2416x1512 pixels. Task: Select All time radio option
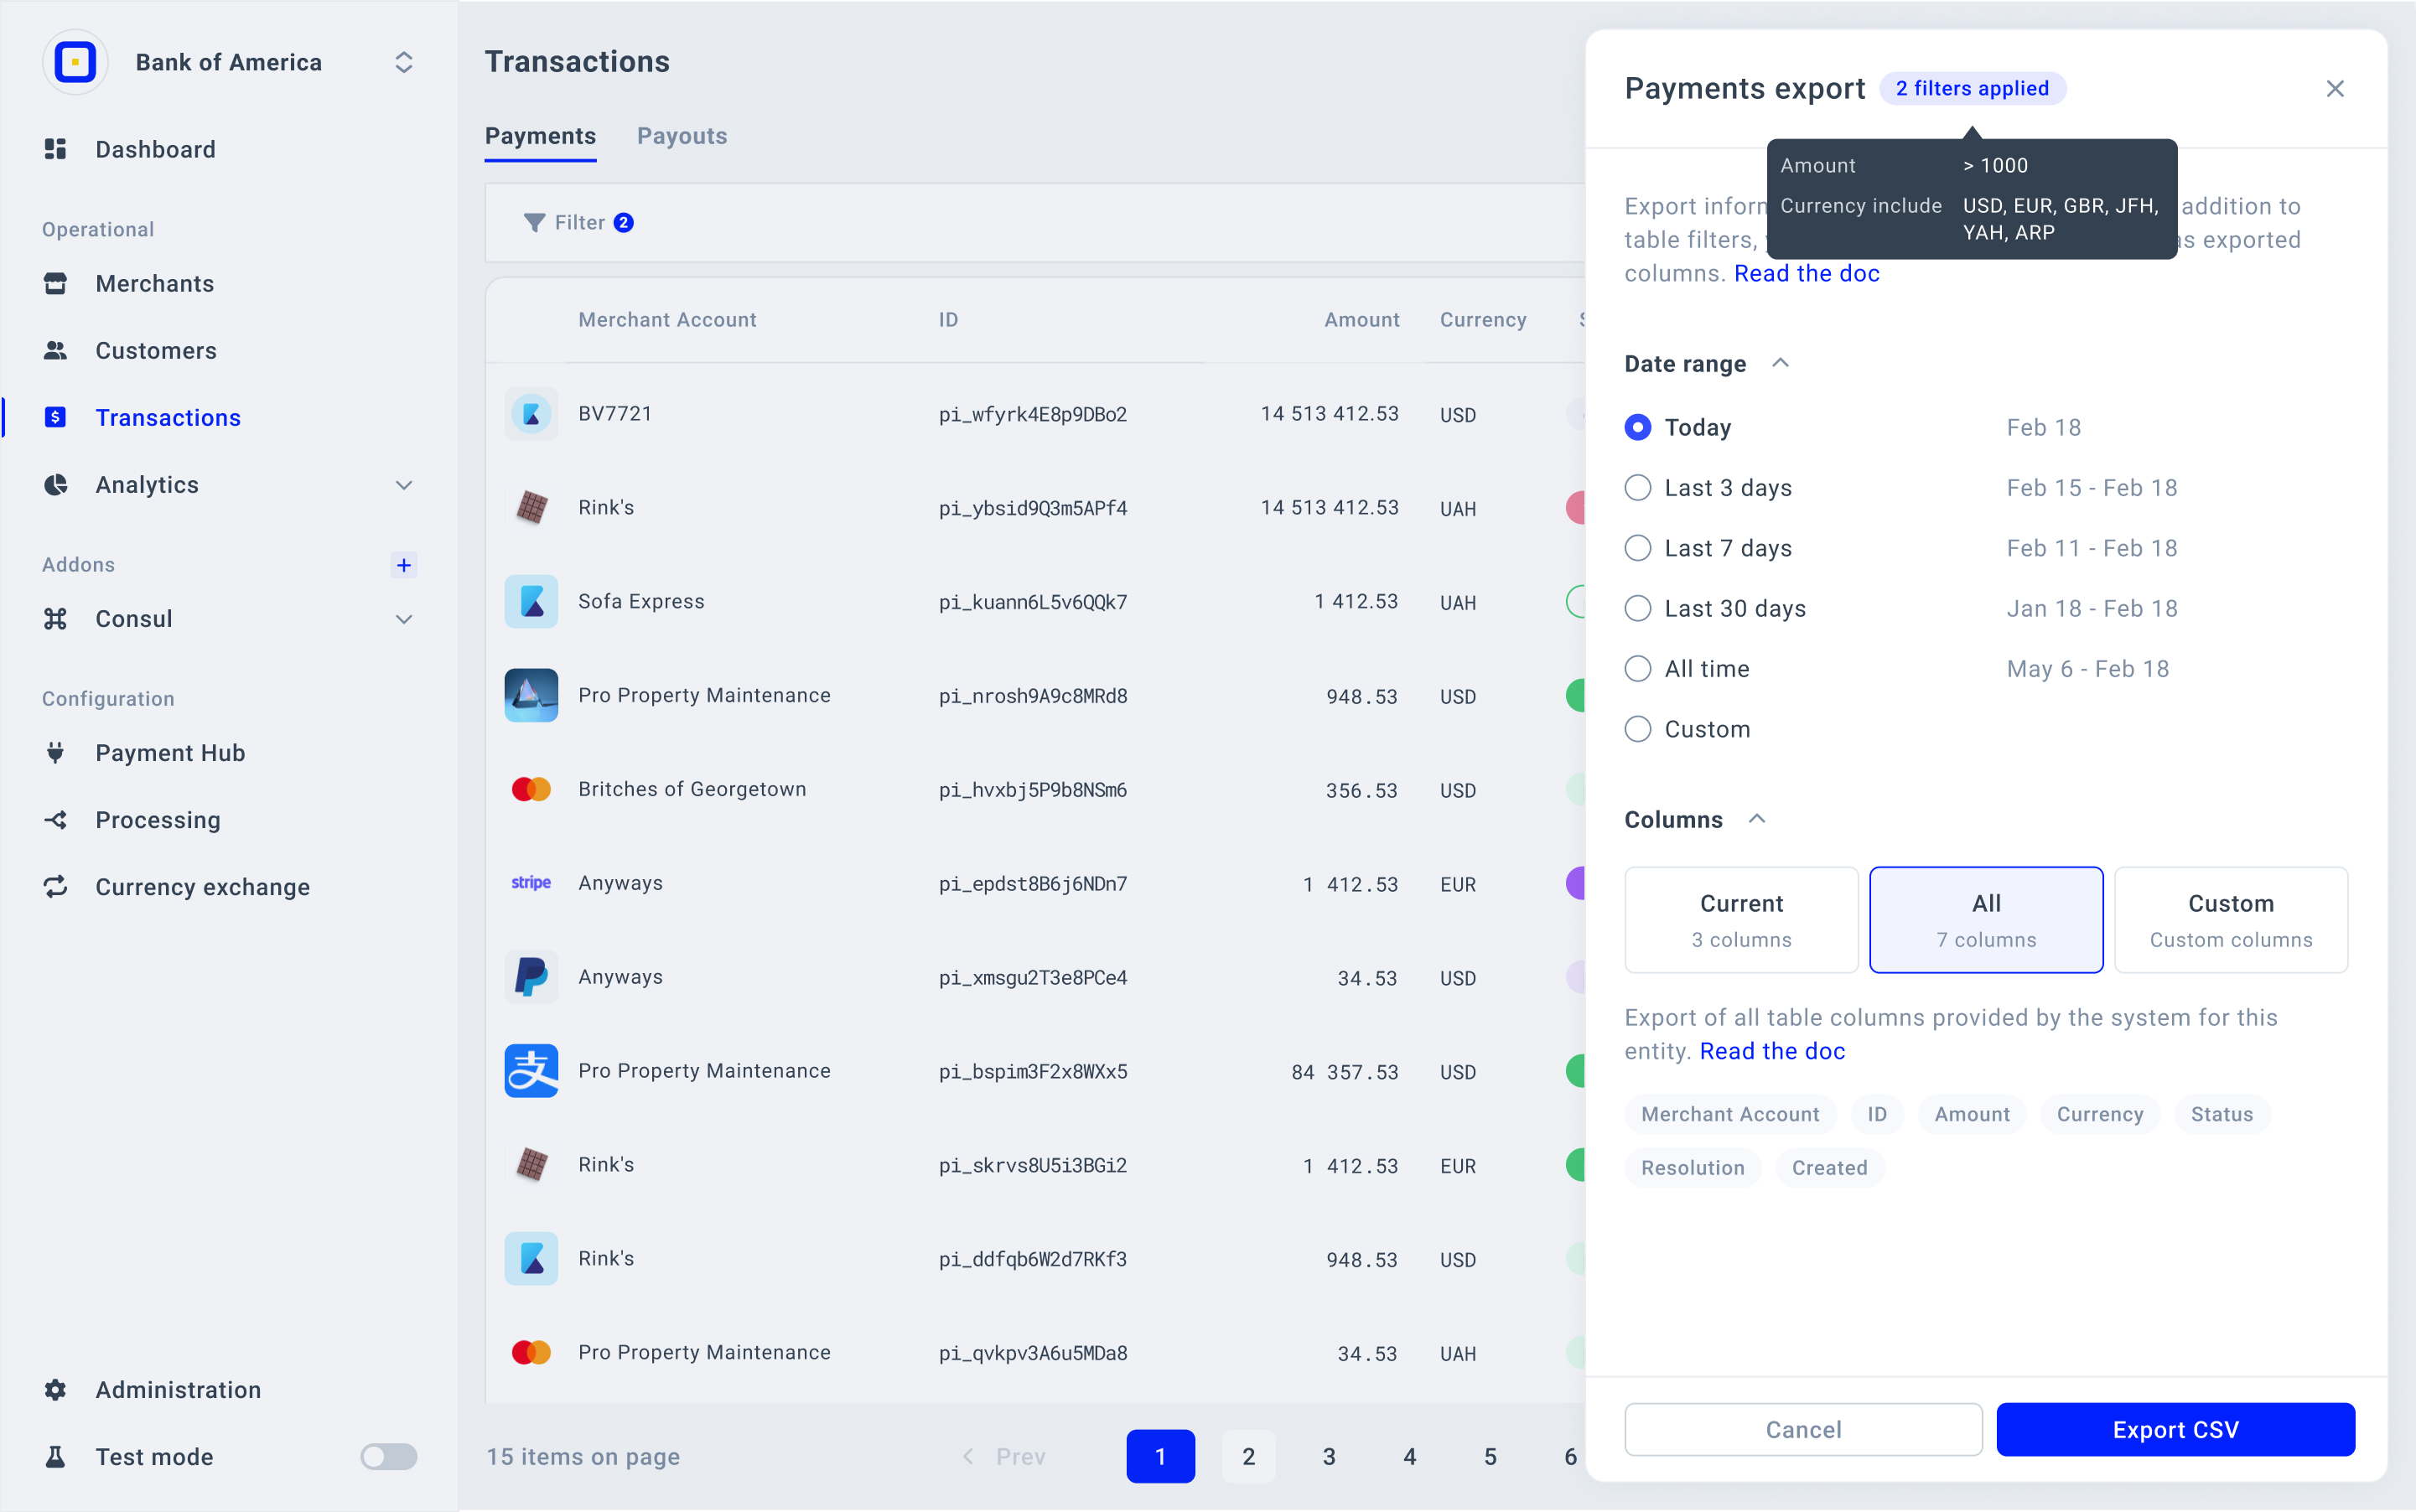coord(1638,669)
